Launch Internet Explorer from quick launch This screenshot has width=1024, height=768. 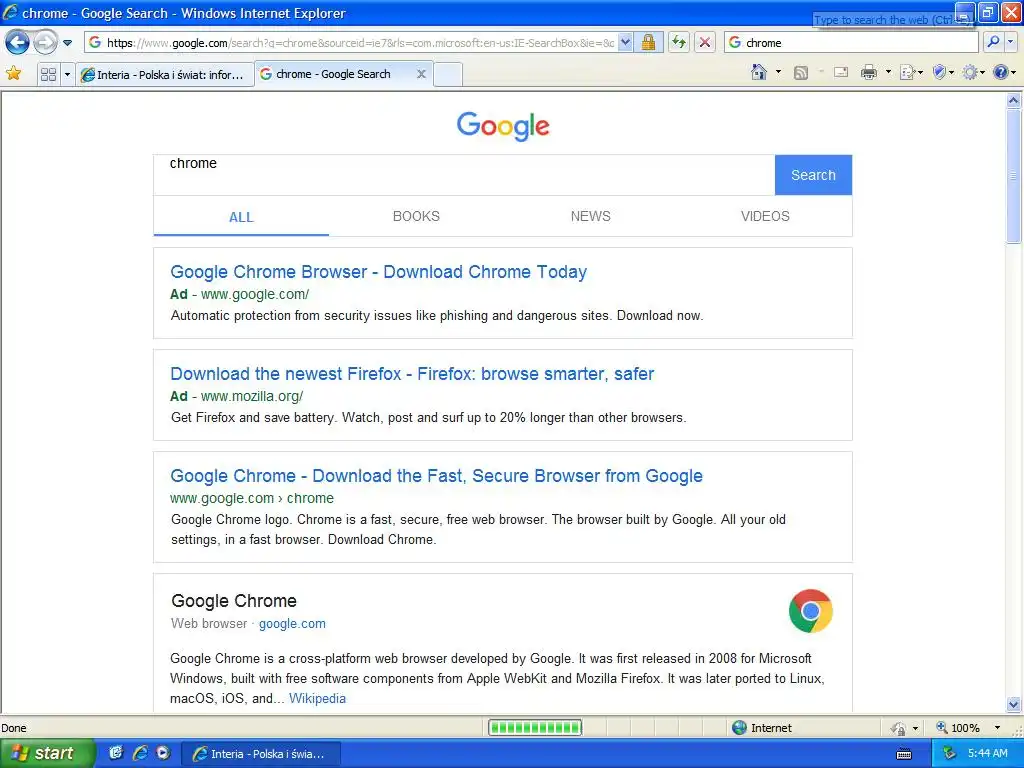click(x=140, y=753)
